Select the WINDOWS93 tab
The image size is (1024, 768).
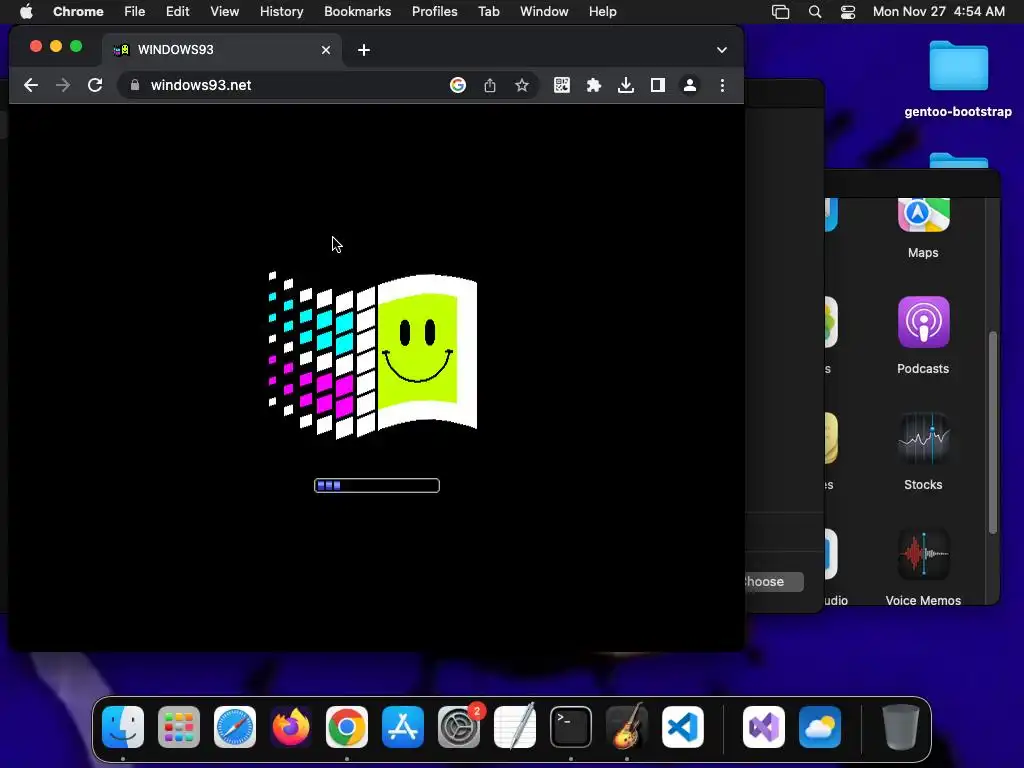click(x=222, y=50)
